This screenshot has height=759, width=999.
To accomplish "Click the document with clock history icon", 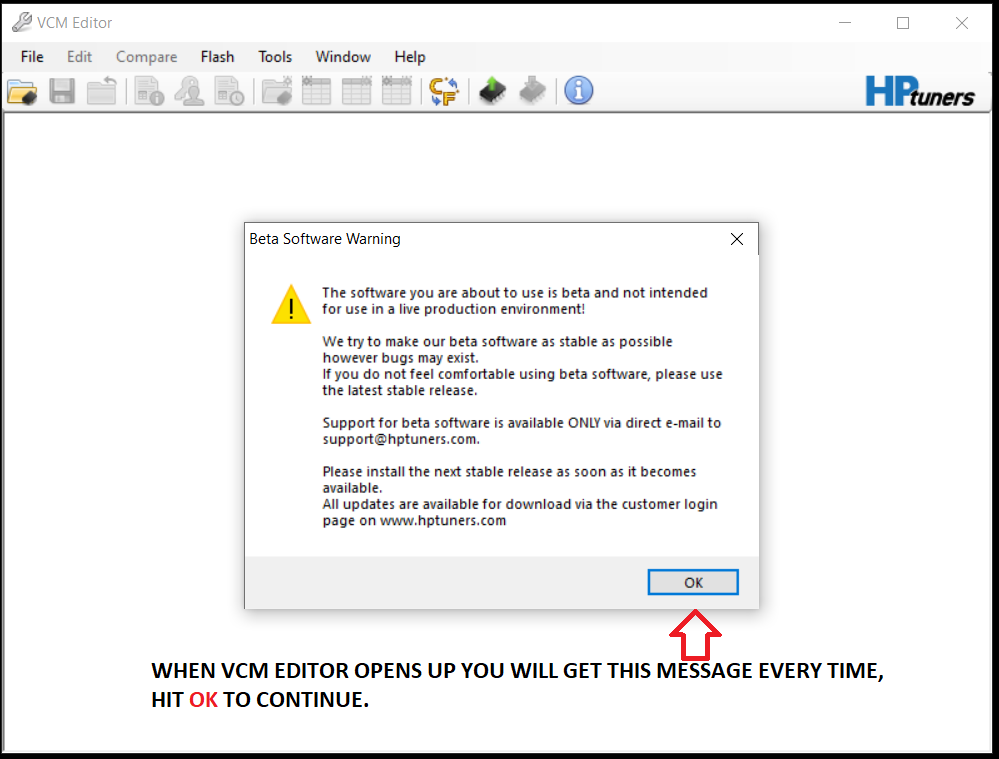I will tap(229, 91).
